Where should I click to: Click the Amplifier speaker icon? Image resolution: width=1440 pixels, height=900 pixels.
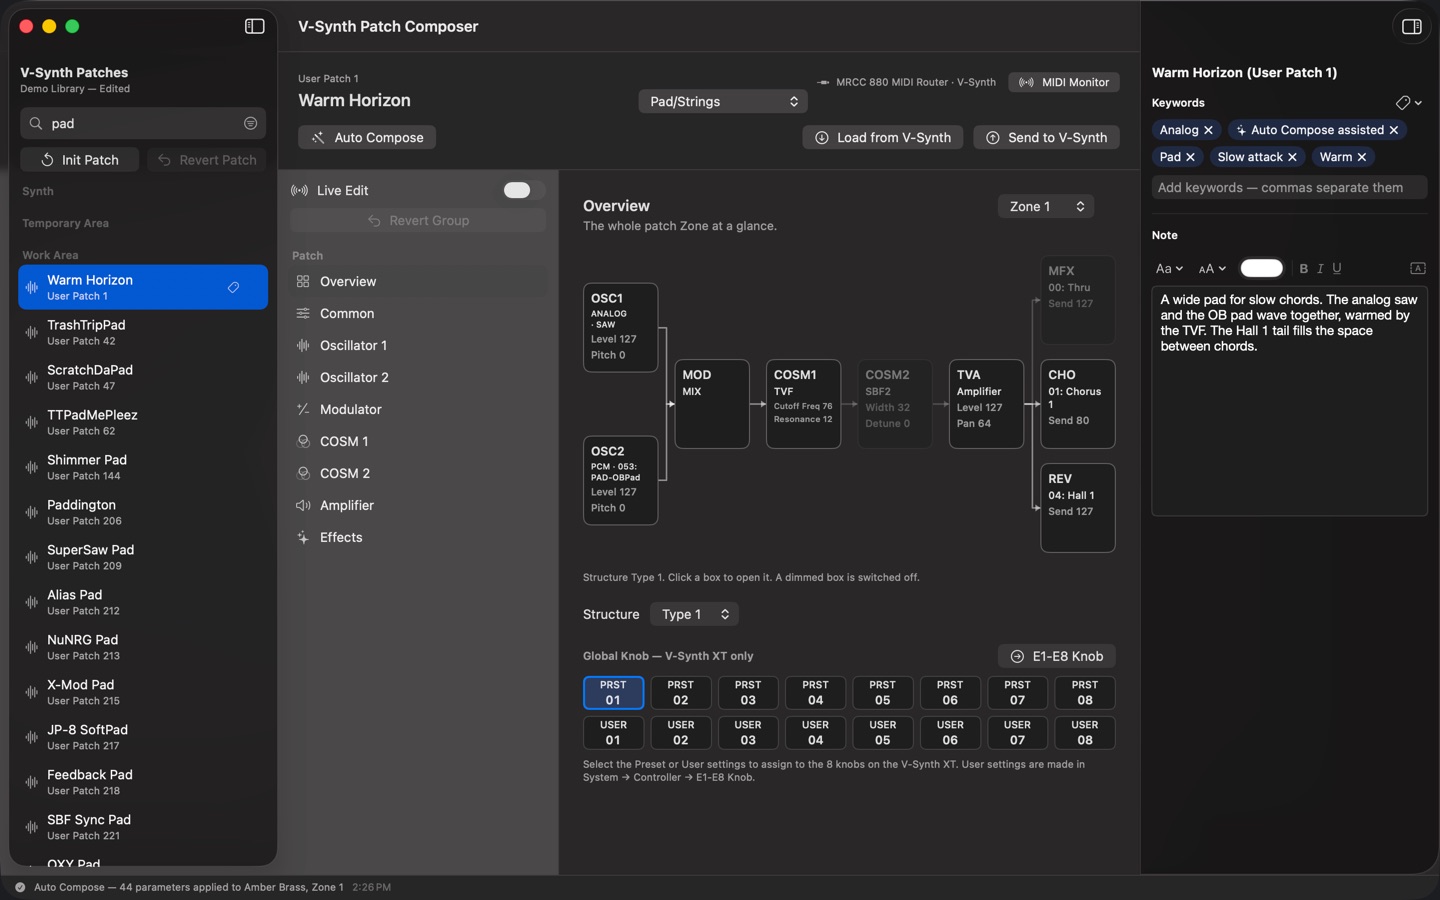pos(303,505)
